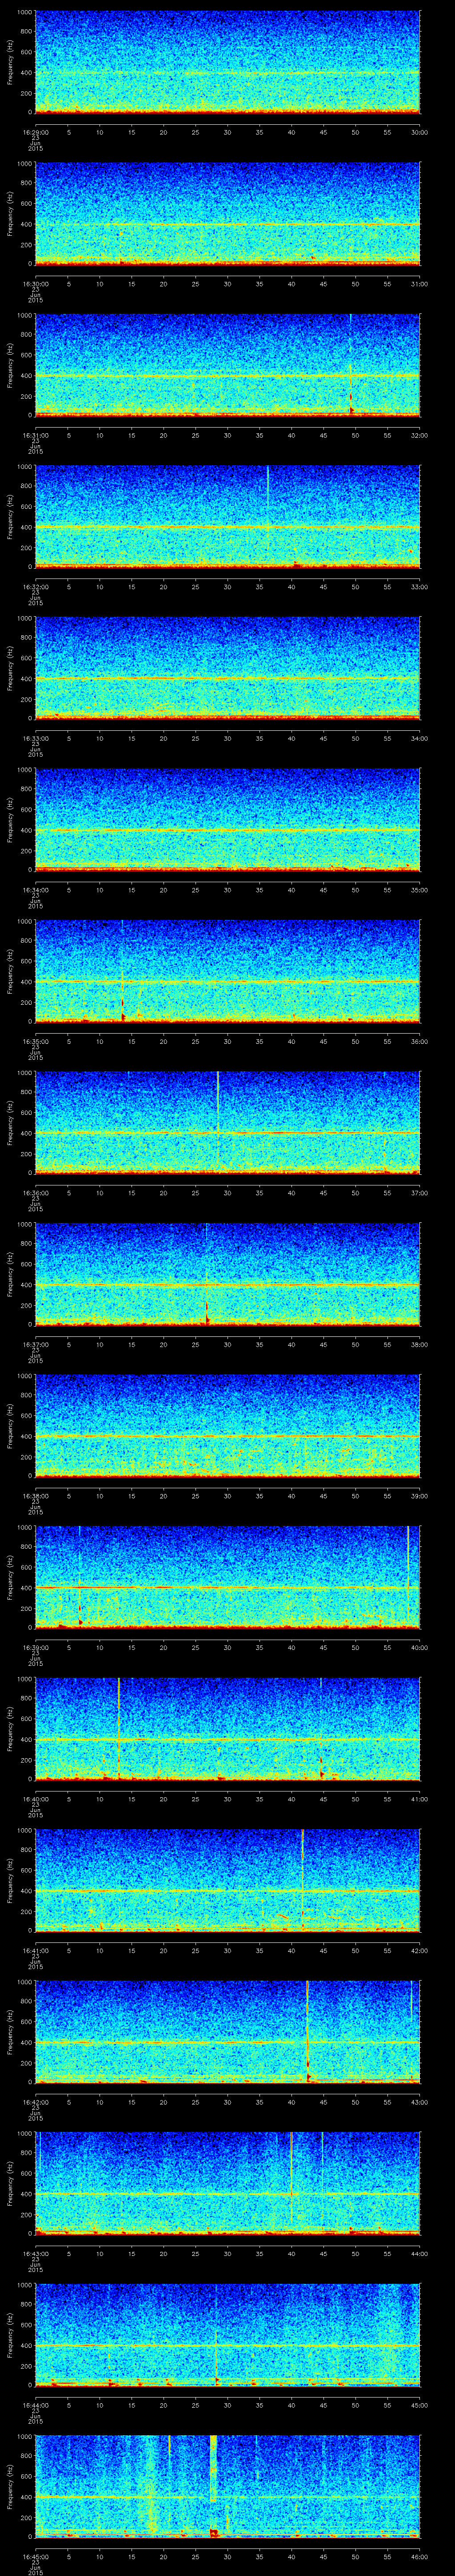
Task: Click the 16:37:00 start time label
Action: click(35, 1345)
